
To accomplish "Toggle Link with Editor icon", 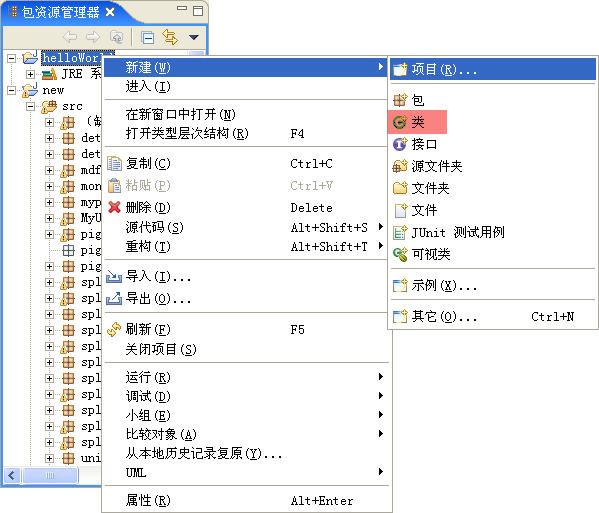I will click(170, 37).
